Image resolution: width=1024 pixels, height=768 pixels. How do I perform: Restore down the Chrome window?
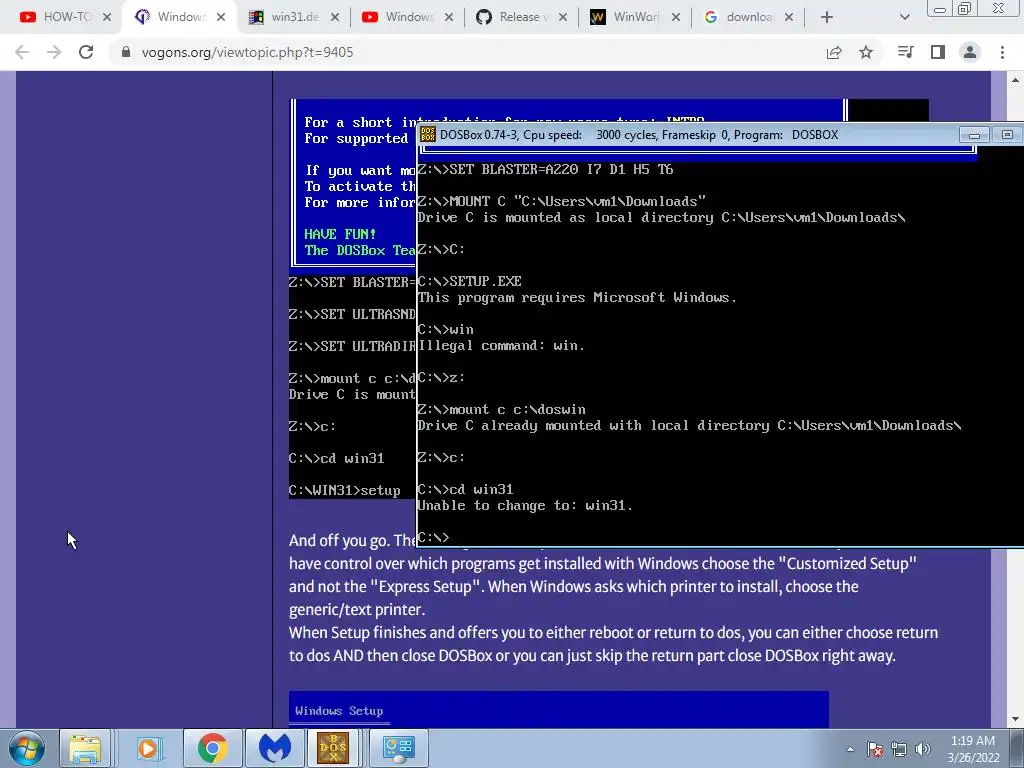[x=965, y=9]
